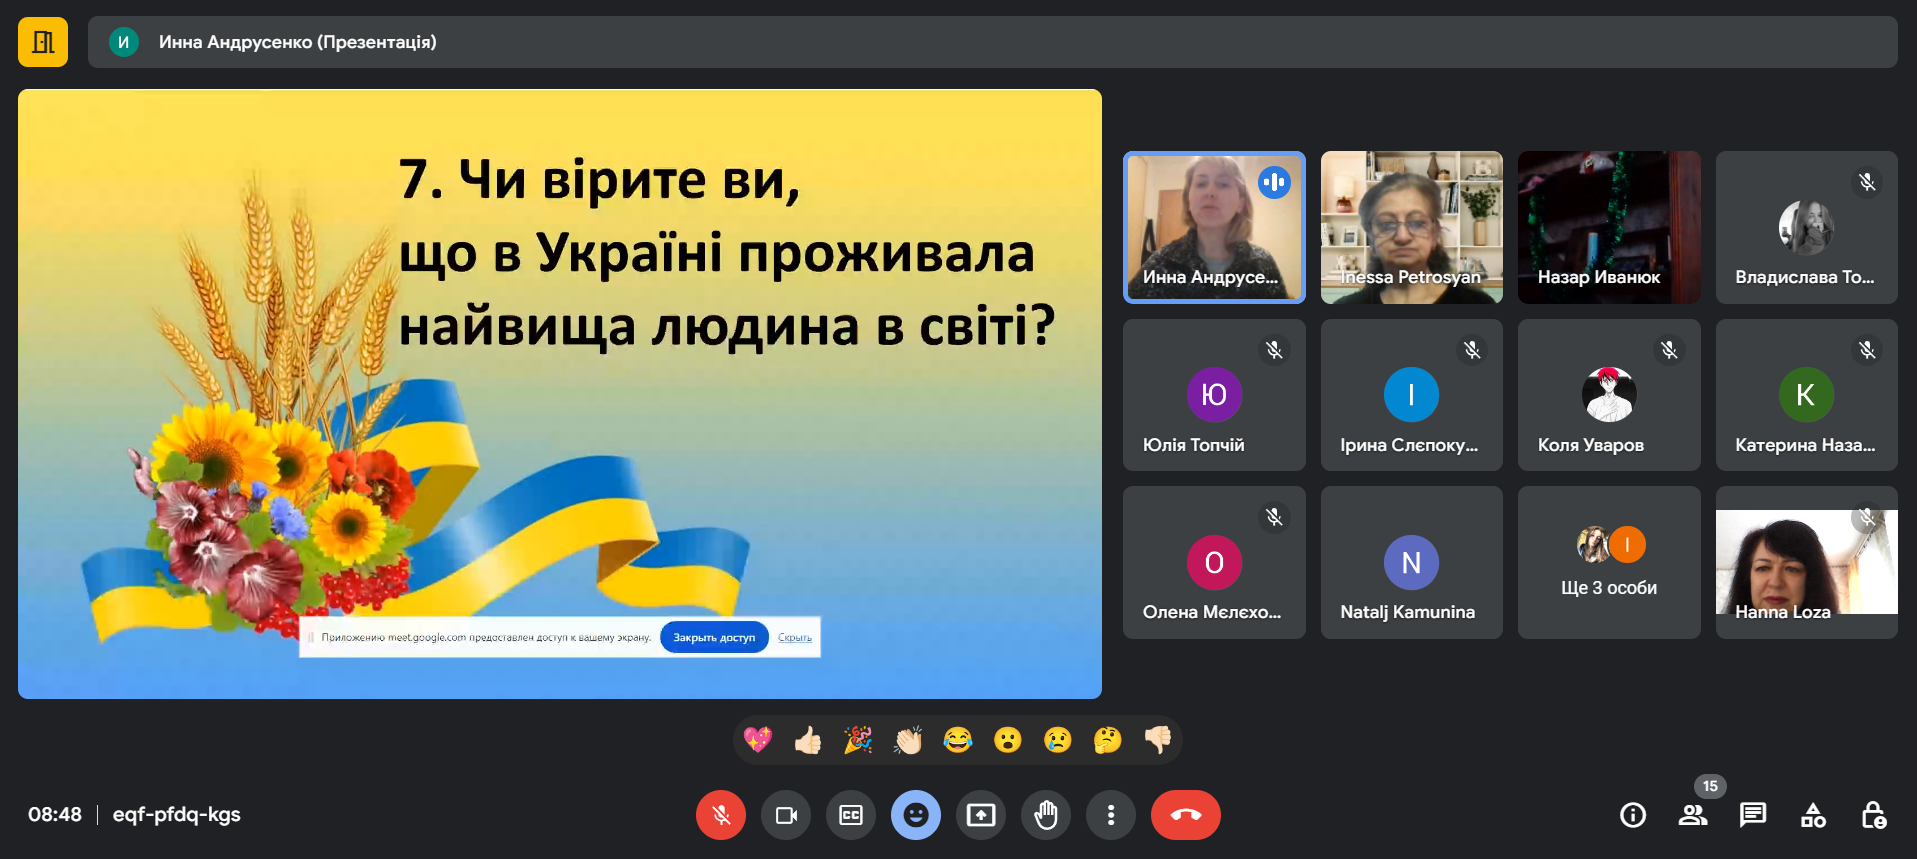The image size is (1917, 859).
Task: Expand the 'Ще 3 особи' tile
Action: pyautogui.click(x=1608, y=563)
